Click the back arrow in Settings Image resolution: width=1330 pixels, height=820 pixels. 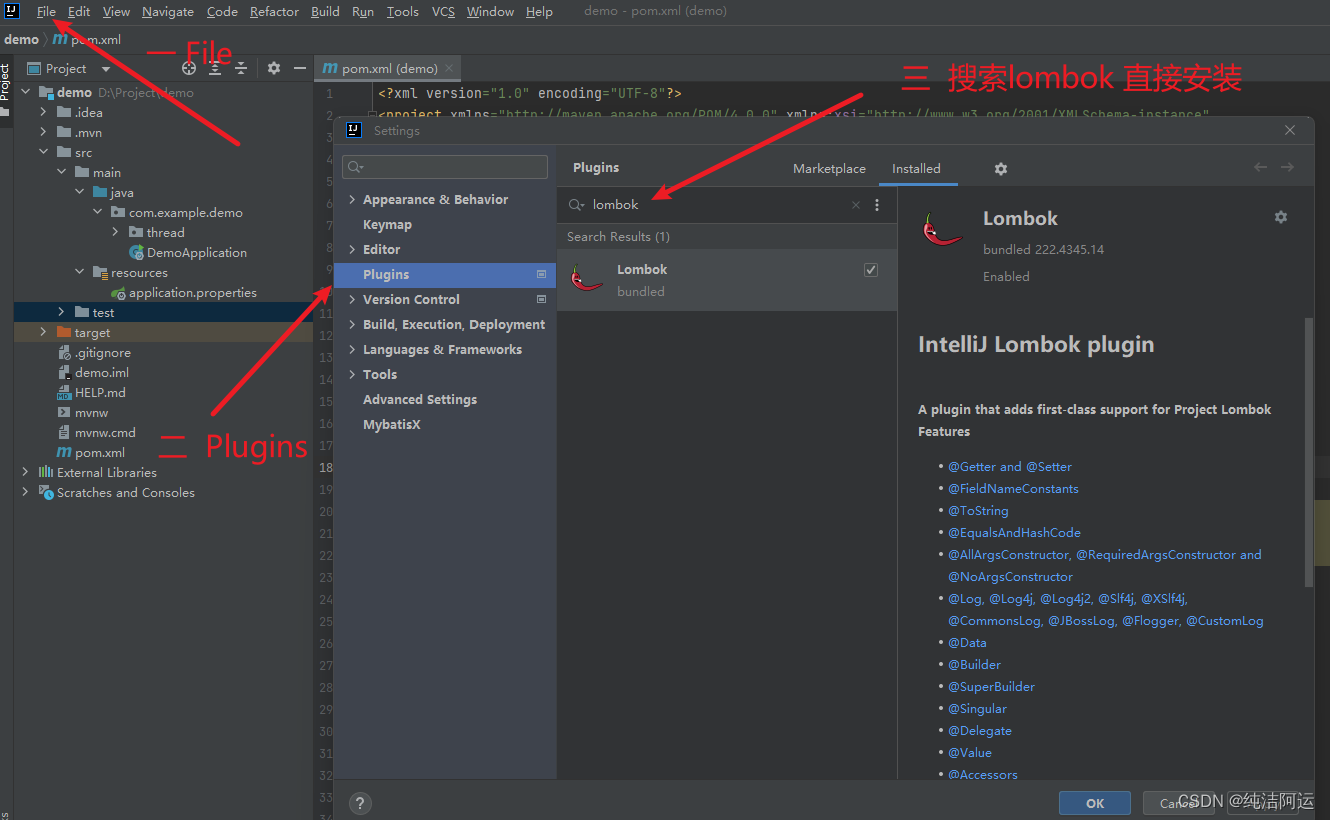[1260, 167]
